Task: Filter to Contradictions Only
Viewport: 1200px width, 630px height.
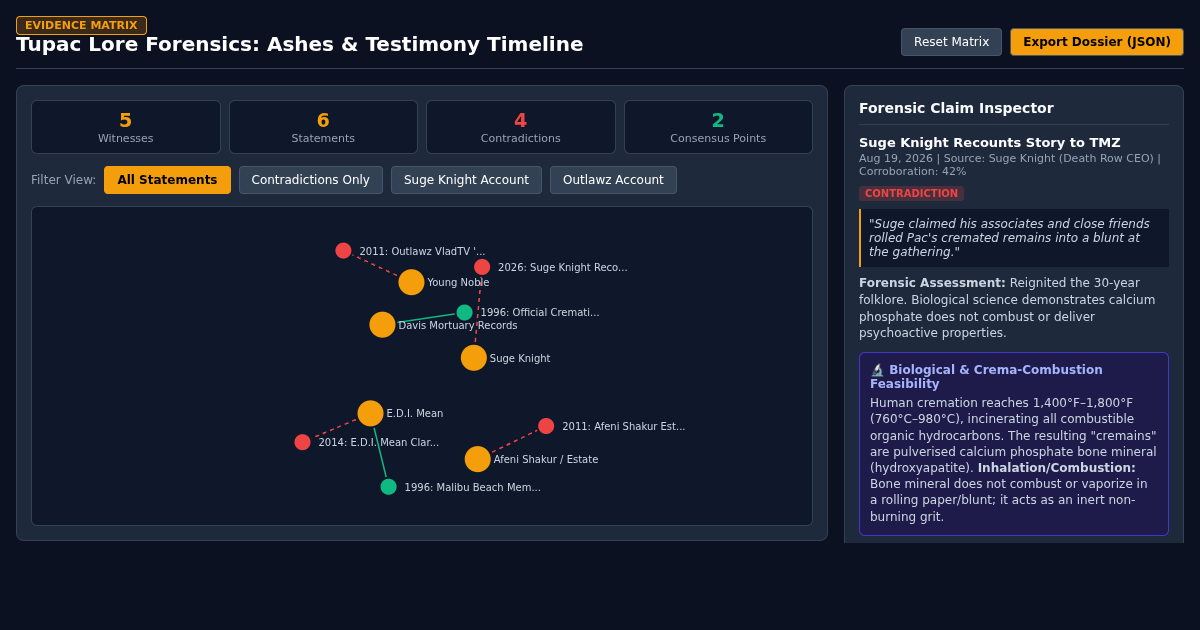Action: pos(311,180)
